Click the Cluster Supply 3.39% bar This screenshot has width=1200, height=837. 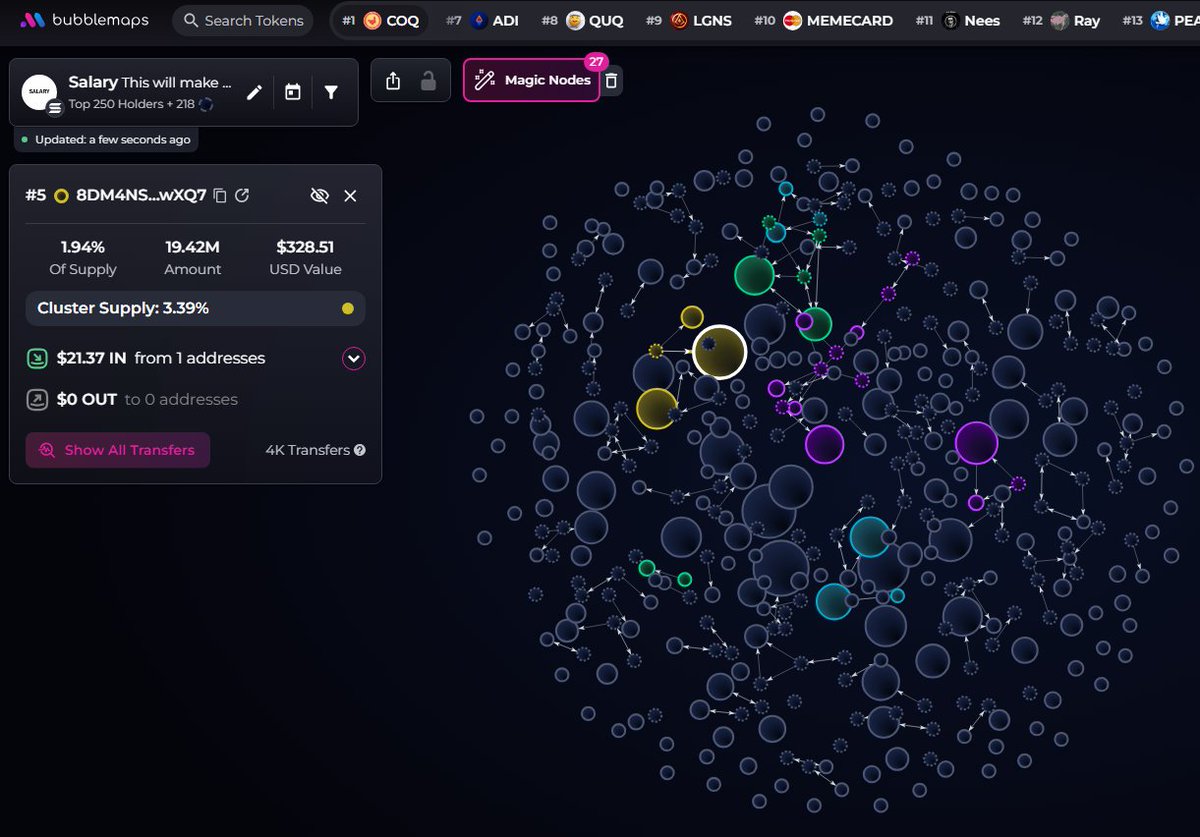(x=195, y=308)
